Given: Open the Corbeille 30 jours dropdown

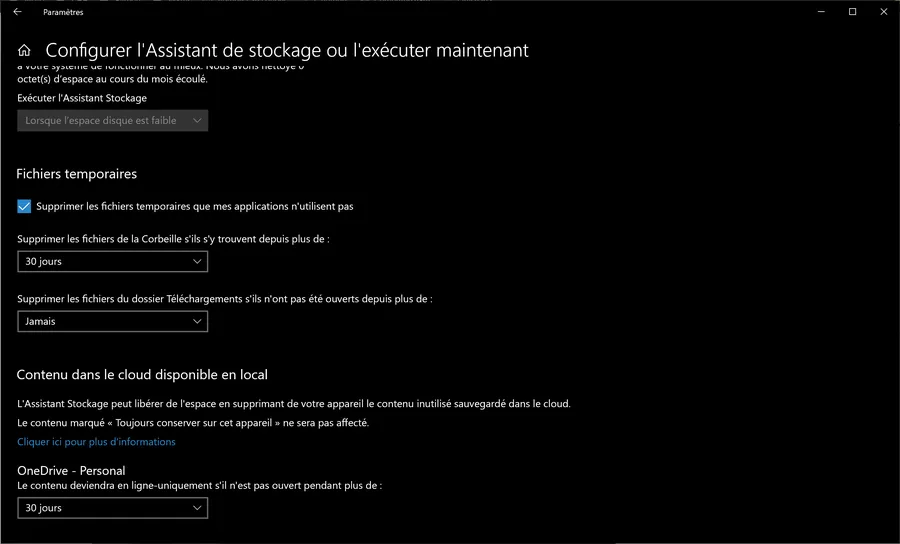Looking at the screenshot, I should click(112, 261).
